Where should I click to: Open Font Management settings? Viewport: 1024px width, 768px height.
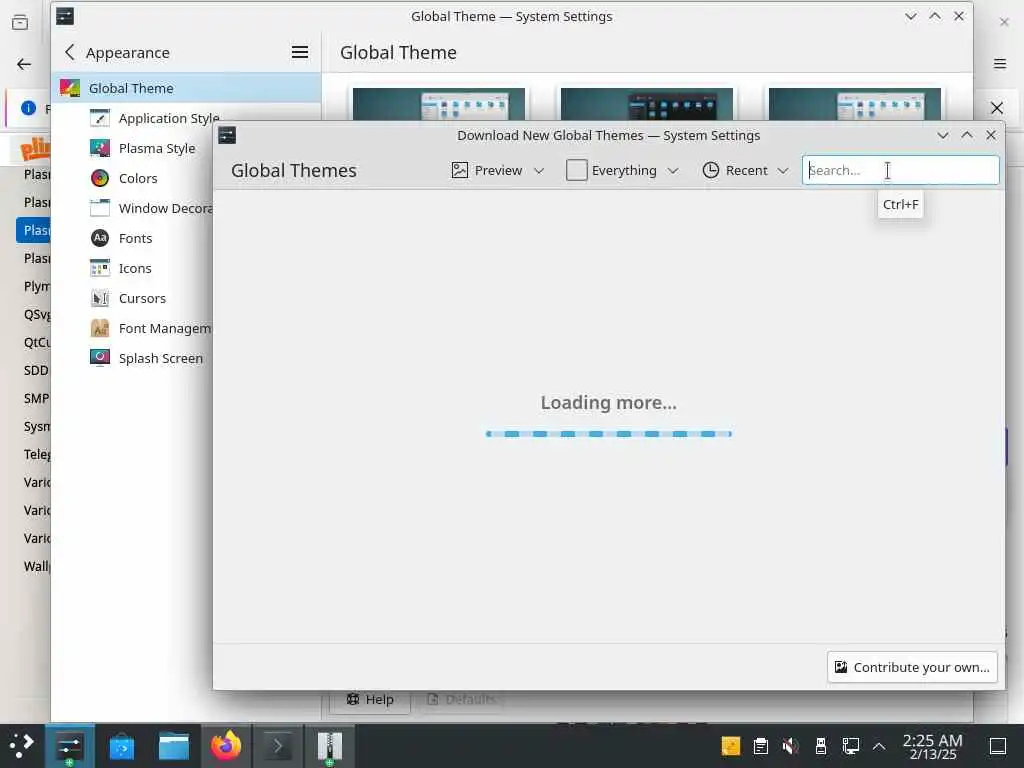[x=164, y=328]
